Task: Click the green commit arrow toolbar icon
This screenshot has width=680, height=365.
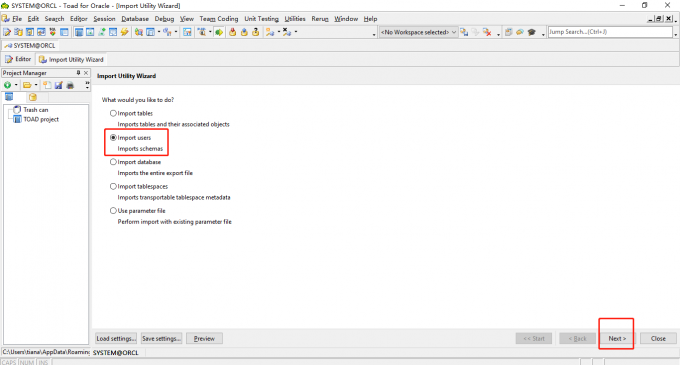Action: (219, 32)
